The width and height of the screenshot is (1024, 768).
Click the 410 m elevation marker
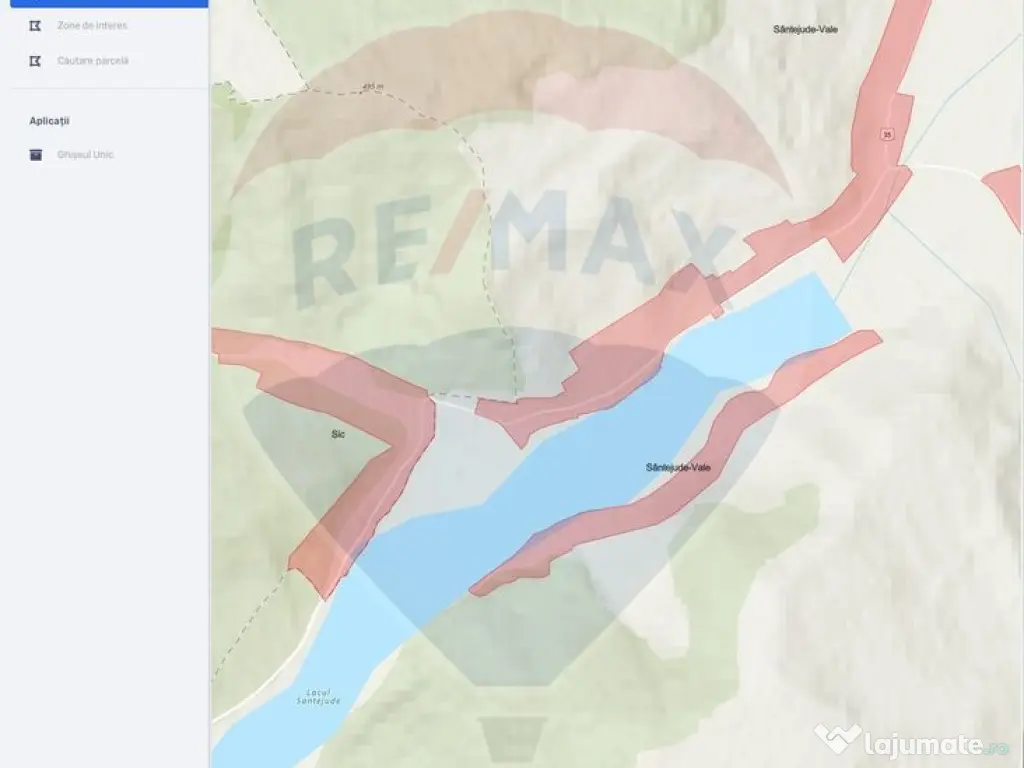pyautogui.click(x=373, y=86)
